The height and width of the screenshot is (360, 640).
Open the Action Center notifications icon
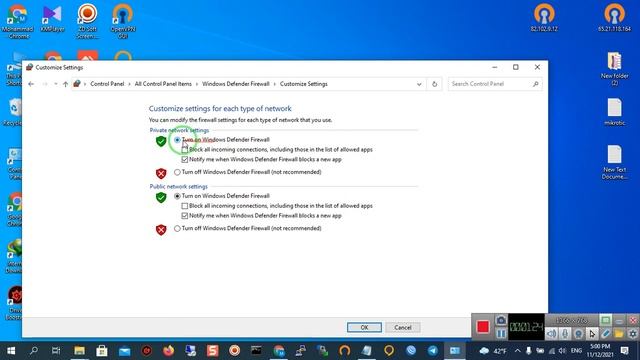click(x=624, y=351)
